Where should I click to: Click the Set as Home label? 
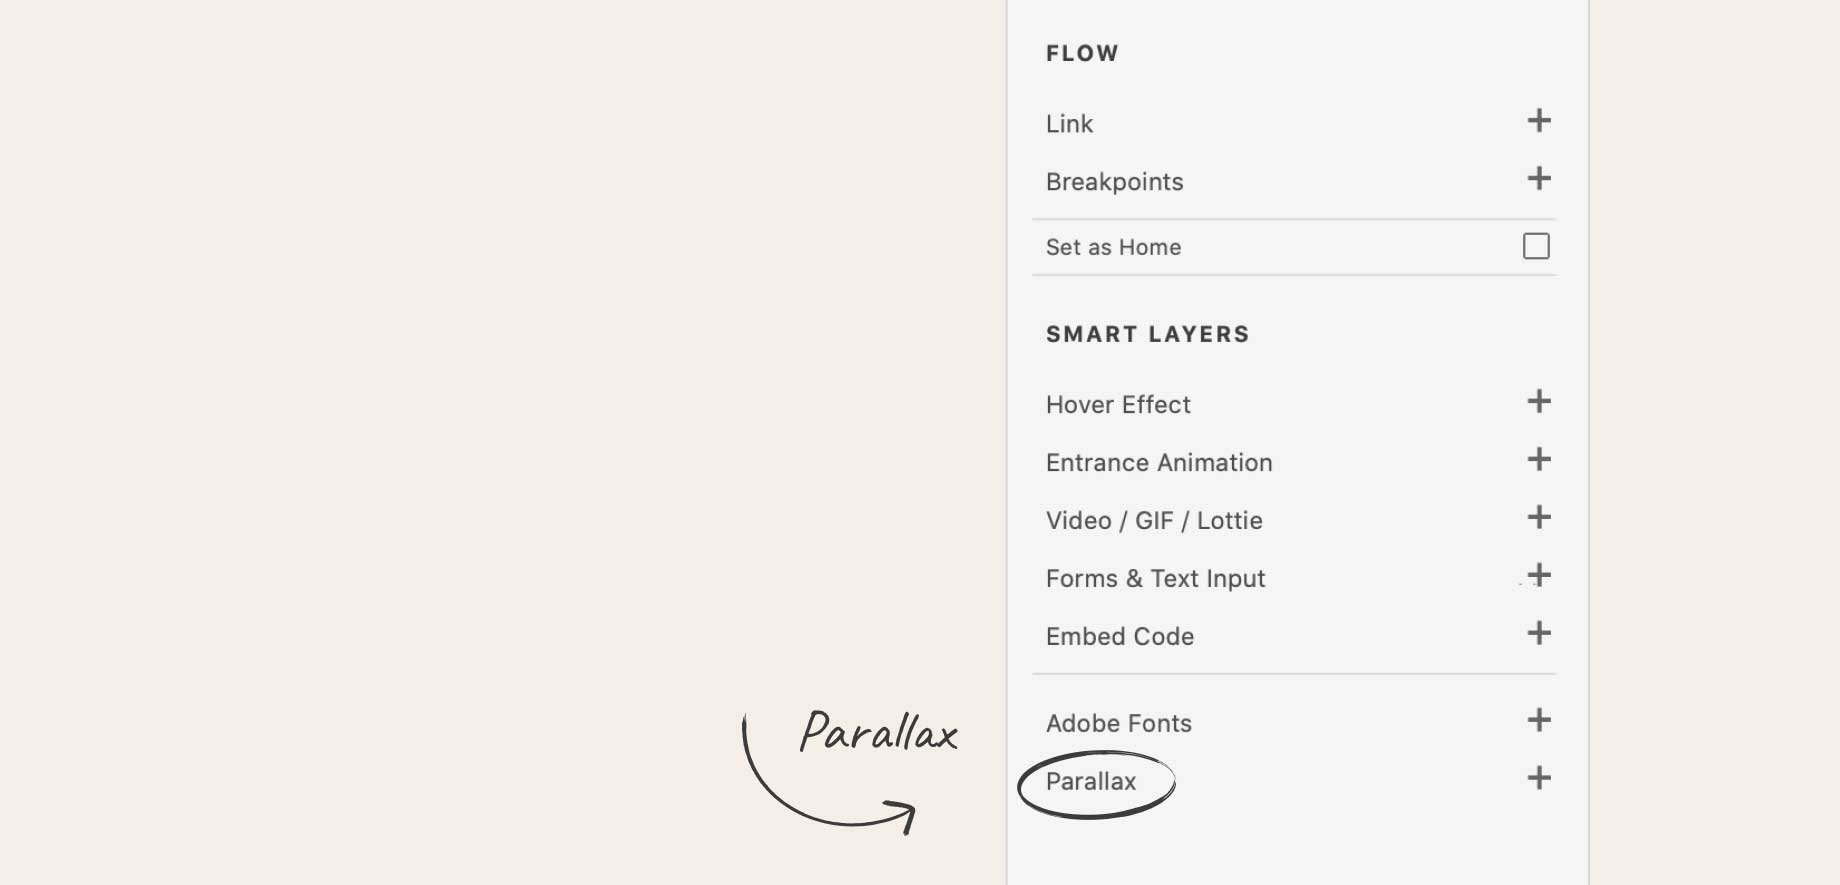coord(1113,247)
